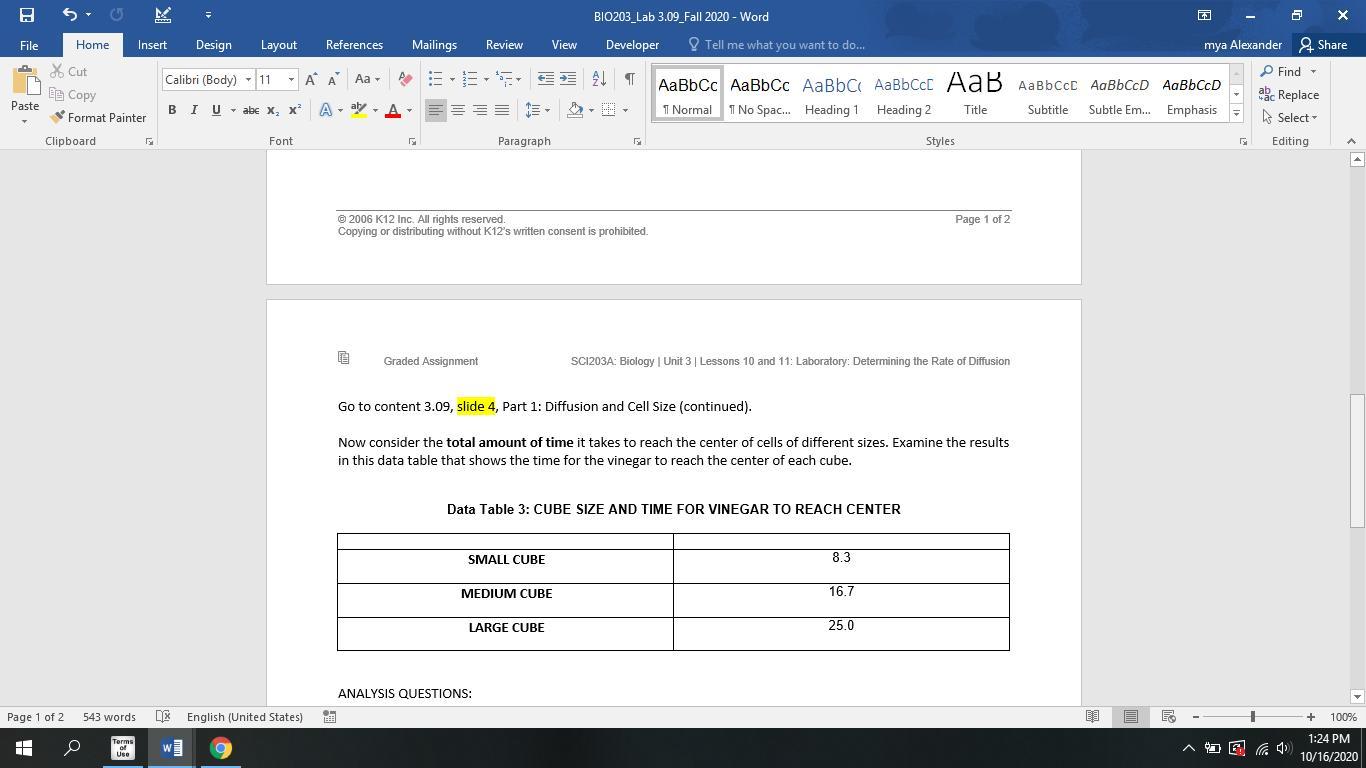Click the font color red swatch
The height and width of the screenshot is (768, 1366).
(x=393, y=110)
